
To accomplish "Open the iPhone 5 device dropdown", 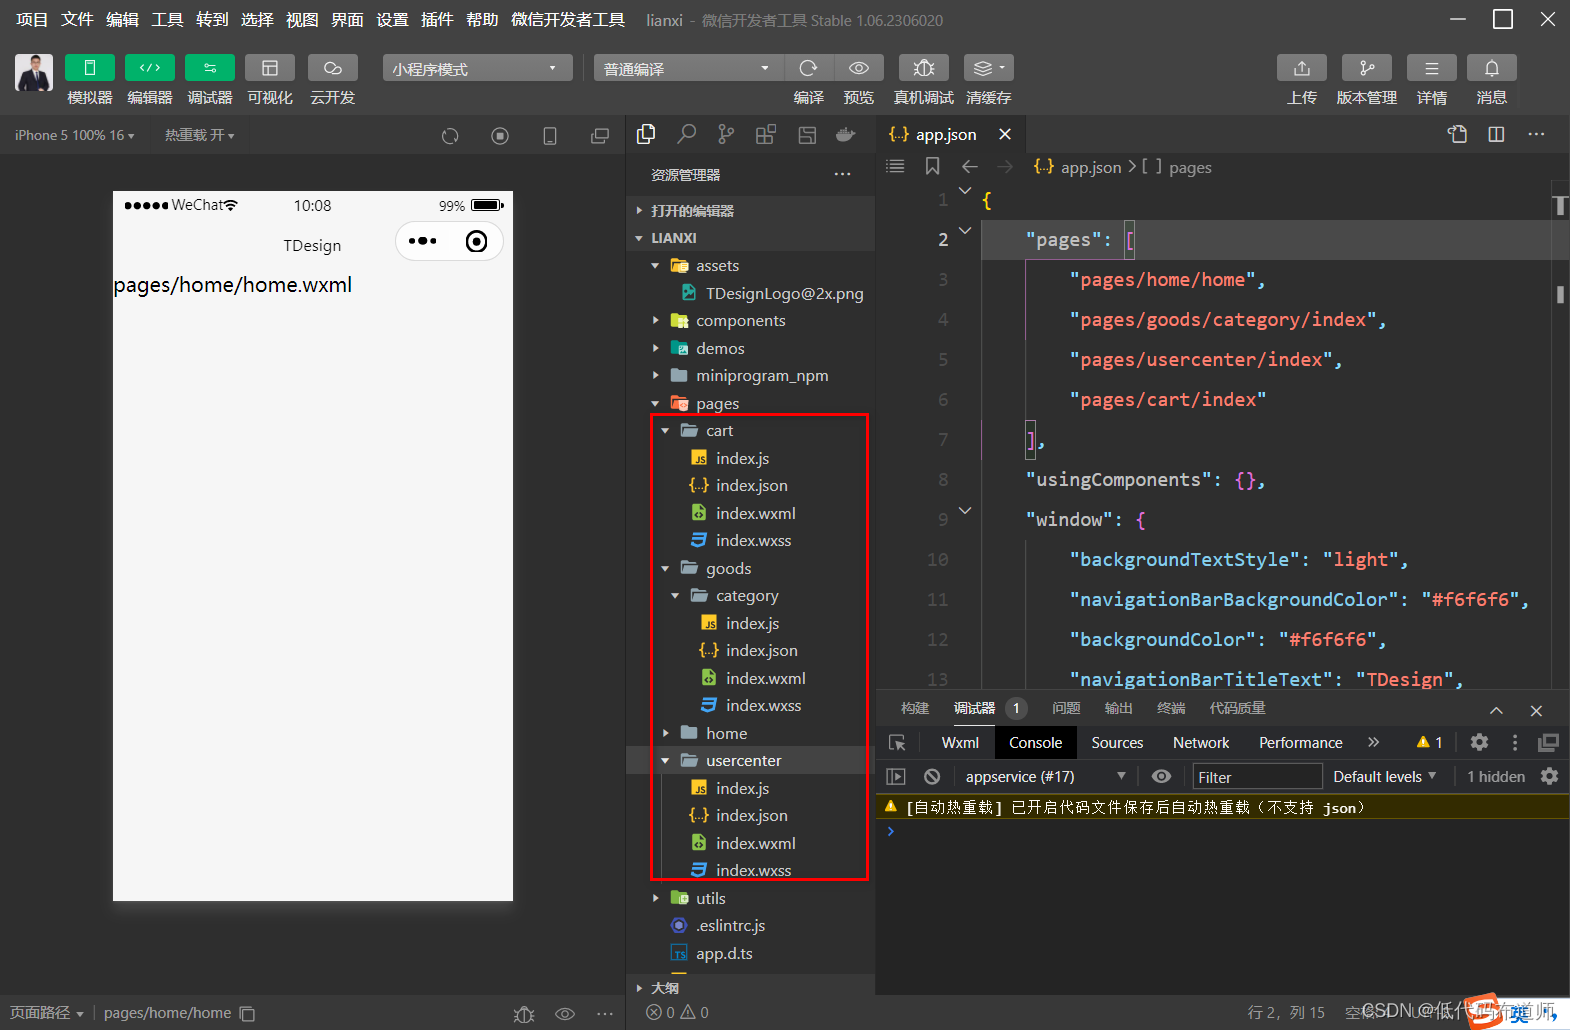I will click(74, 135).
